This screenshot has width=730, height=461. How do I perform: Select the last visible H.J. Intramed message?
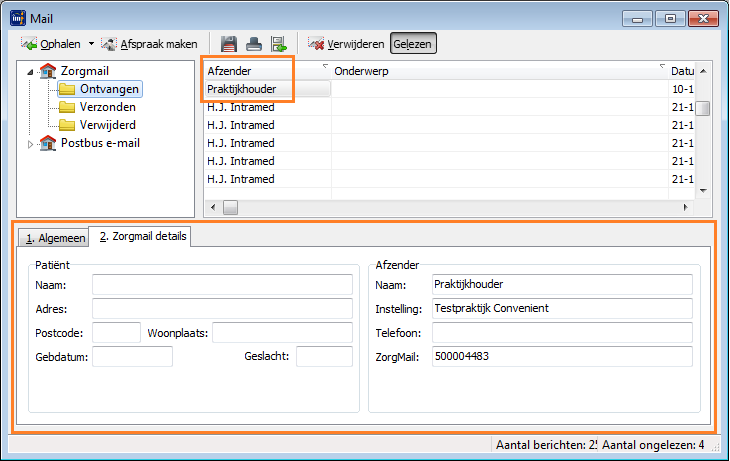click(x=449, y=179)
